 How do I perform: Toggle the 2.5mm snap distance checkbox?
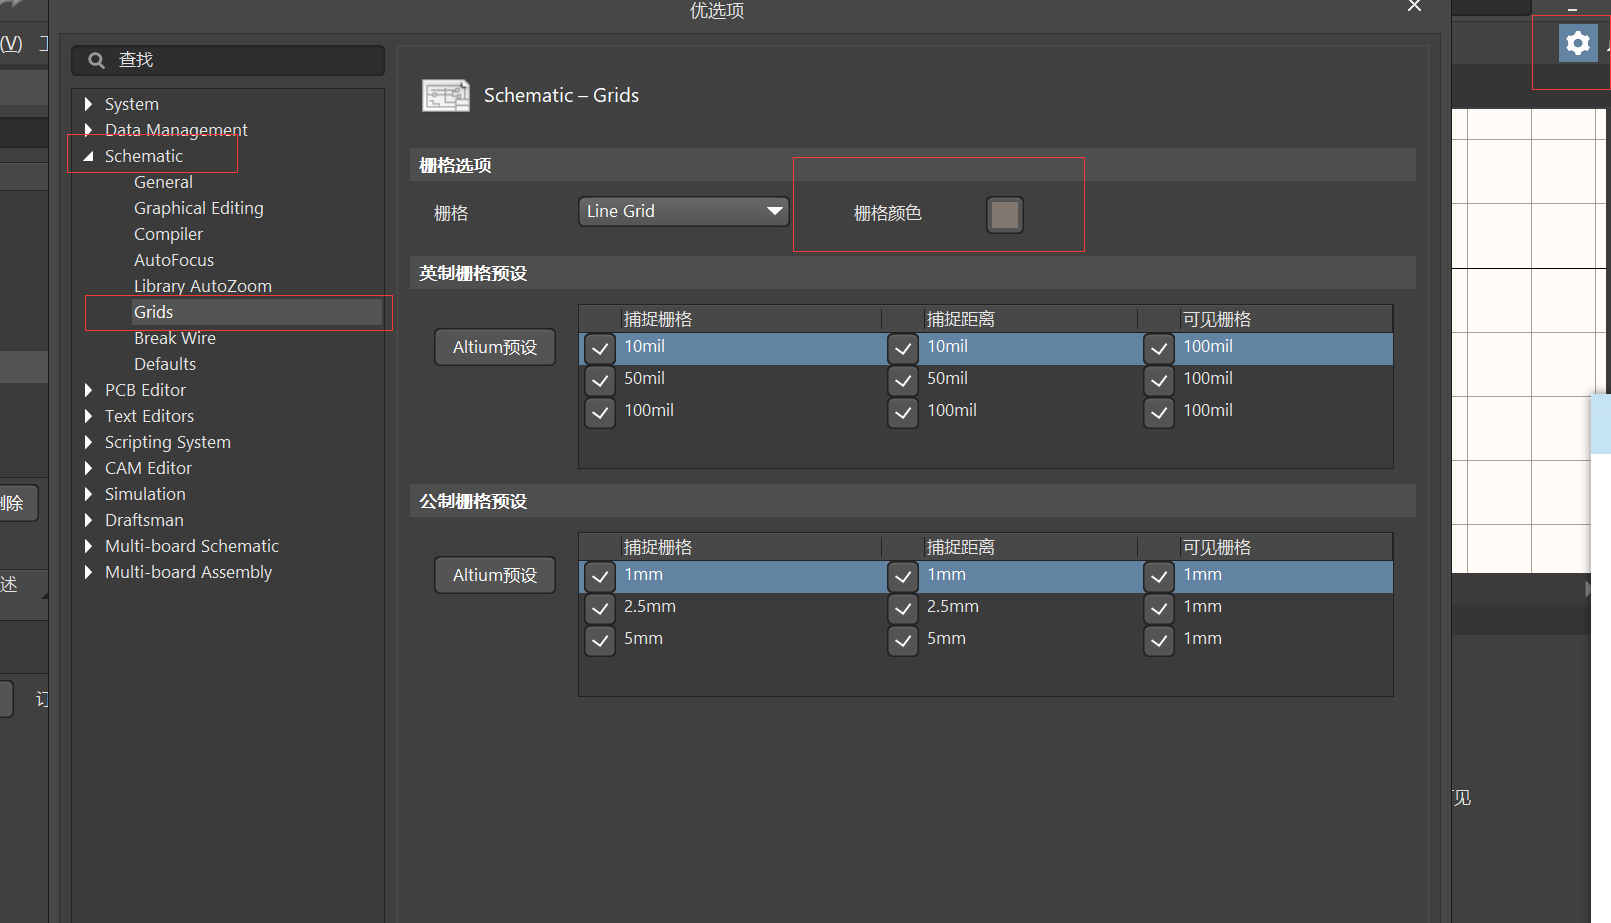click(903, 609)
